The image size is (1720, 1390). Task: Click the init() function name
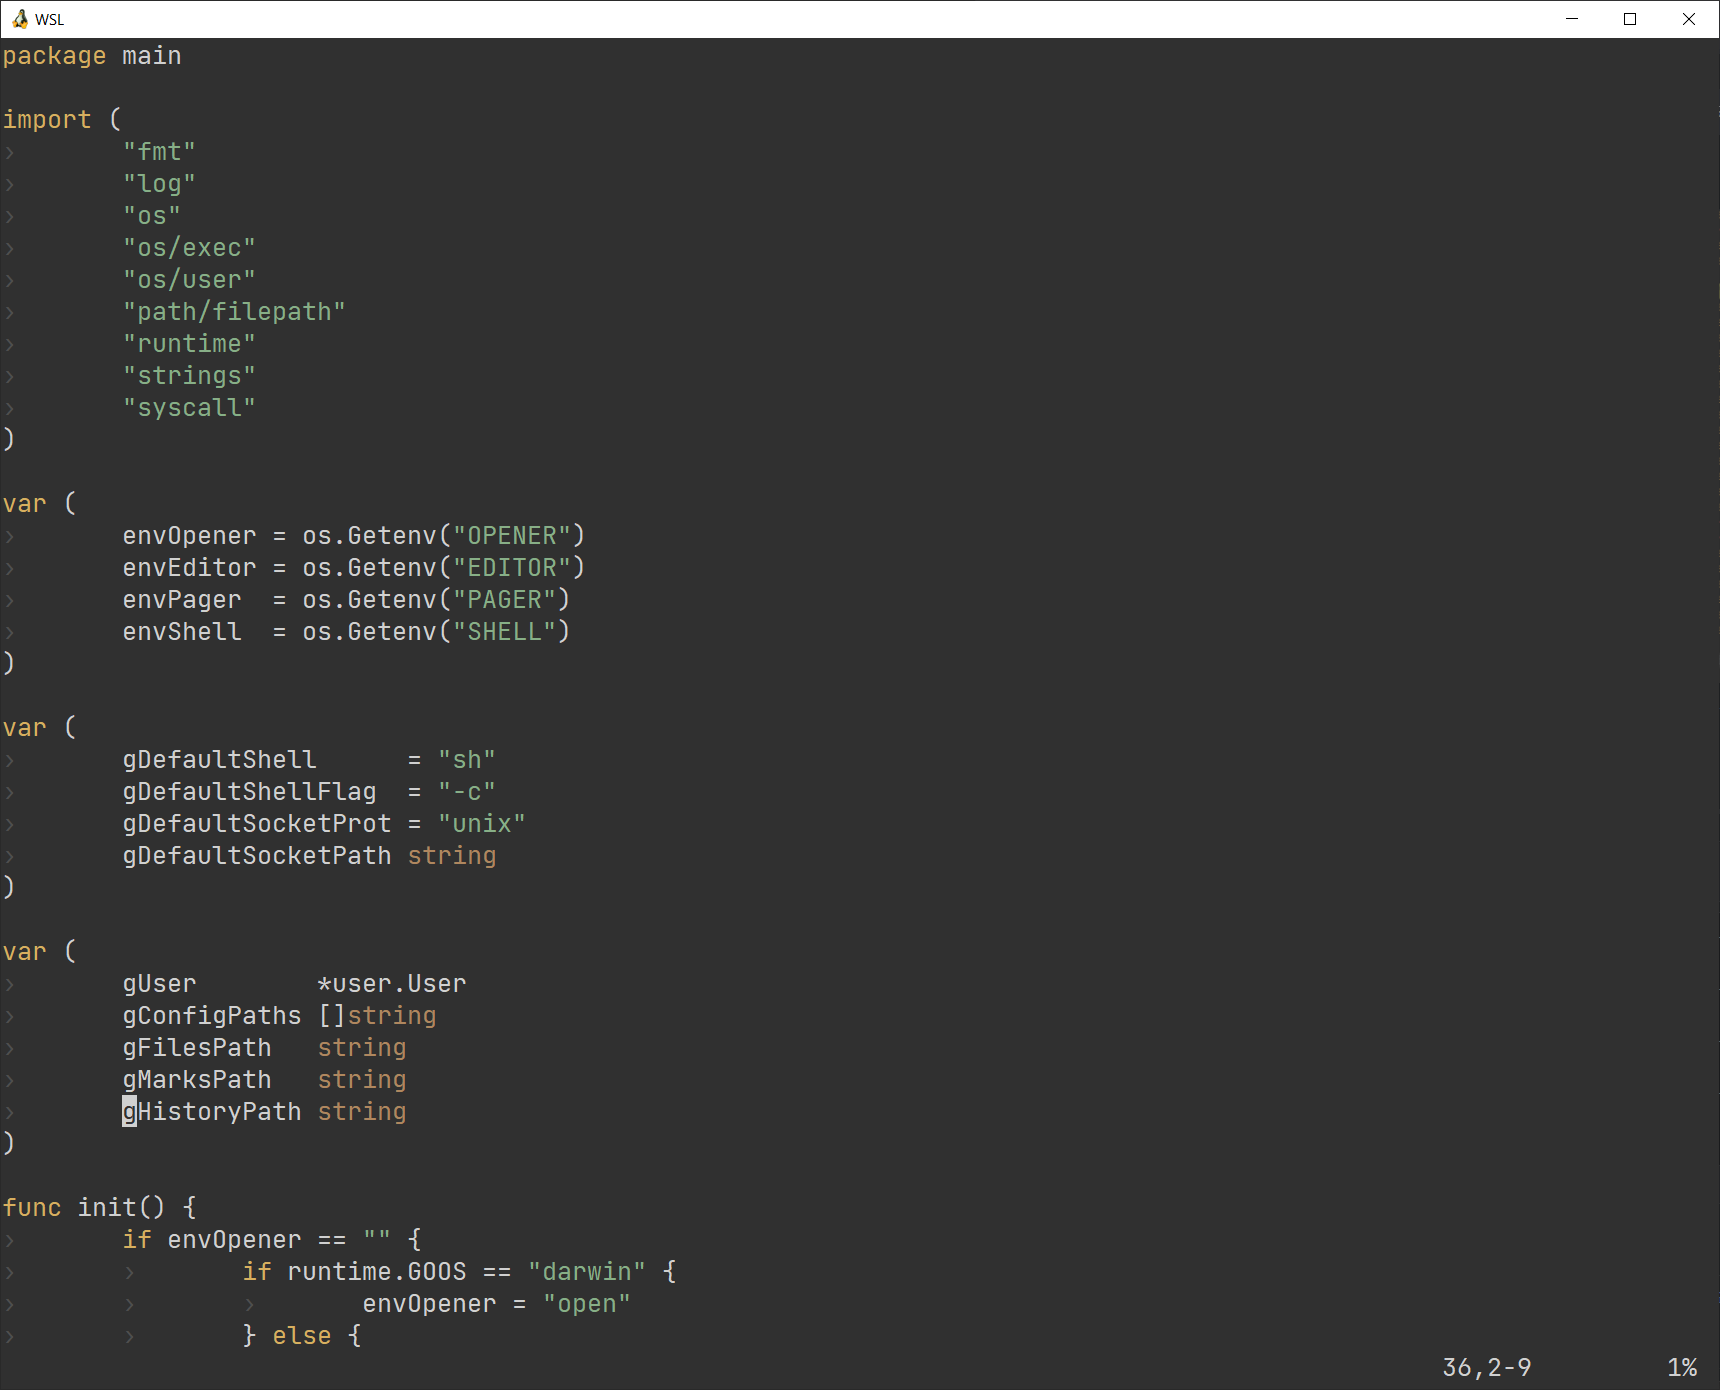click(x=121, y=1208)
